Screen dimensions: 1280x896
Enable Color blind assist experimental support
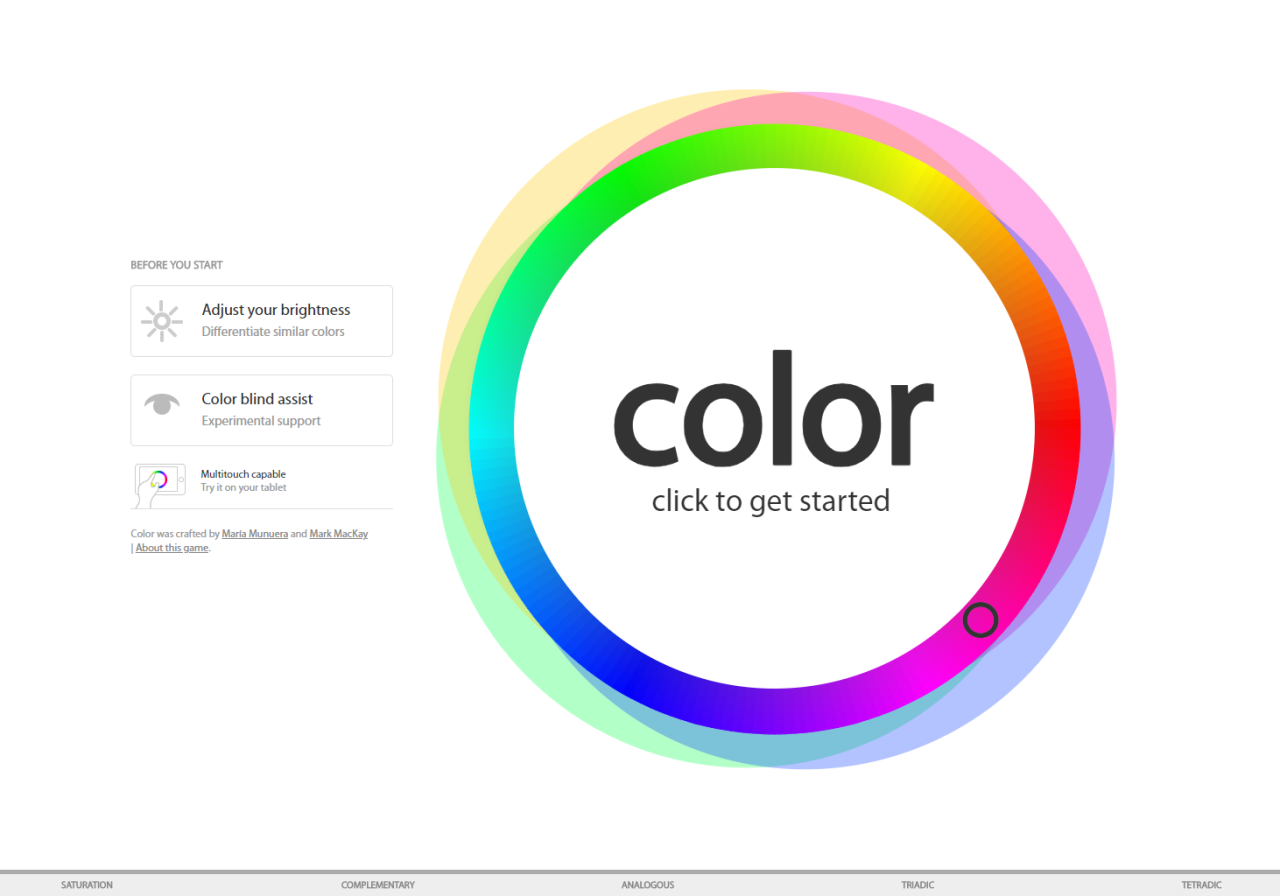(x=262, y=410)
